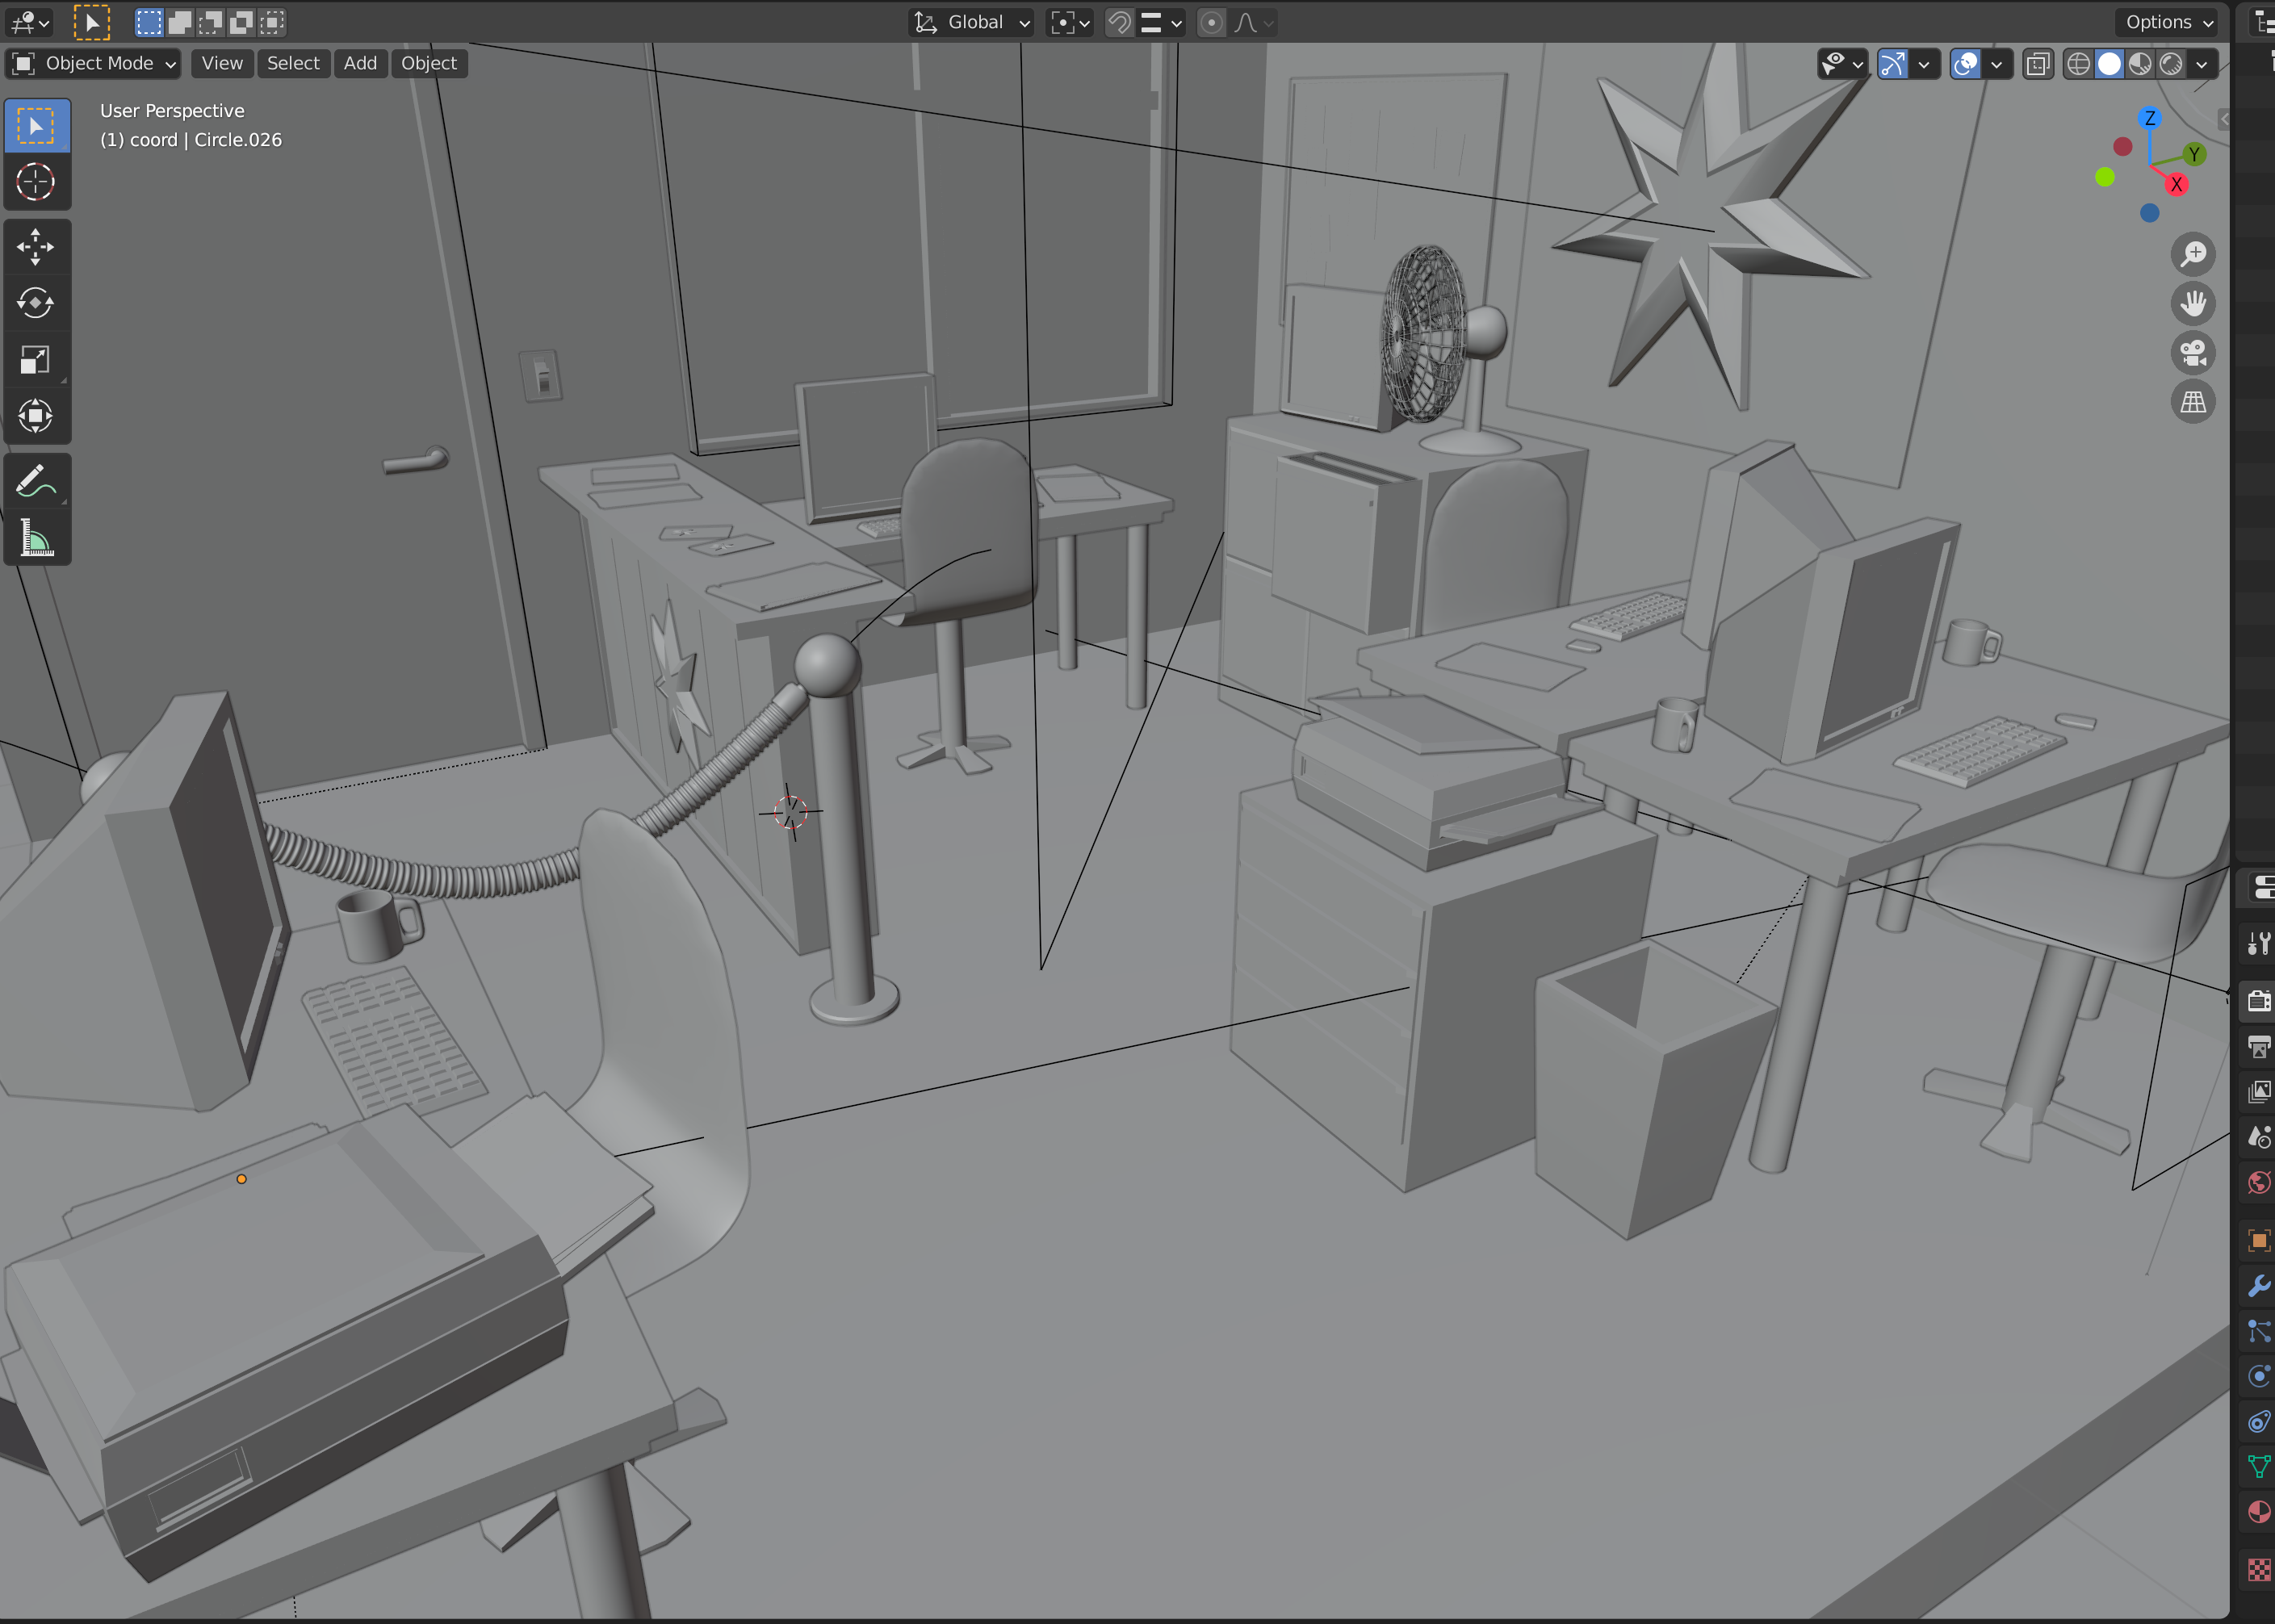Toggle show gizmo button
Viewport: 2275px width, 1624px height.
(x=1893, y=64)
